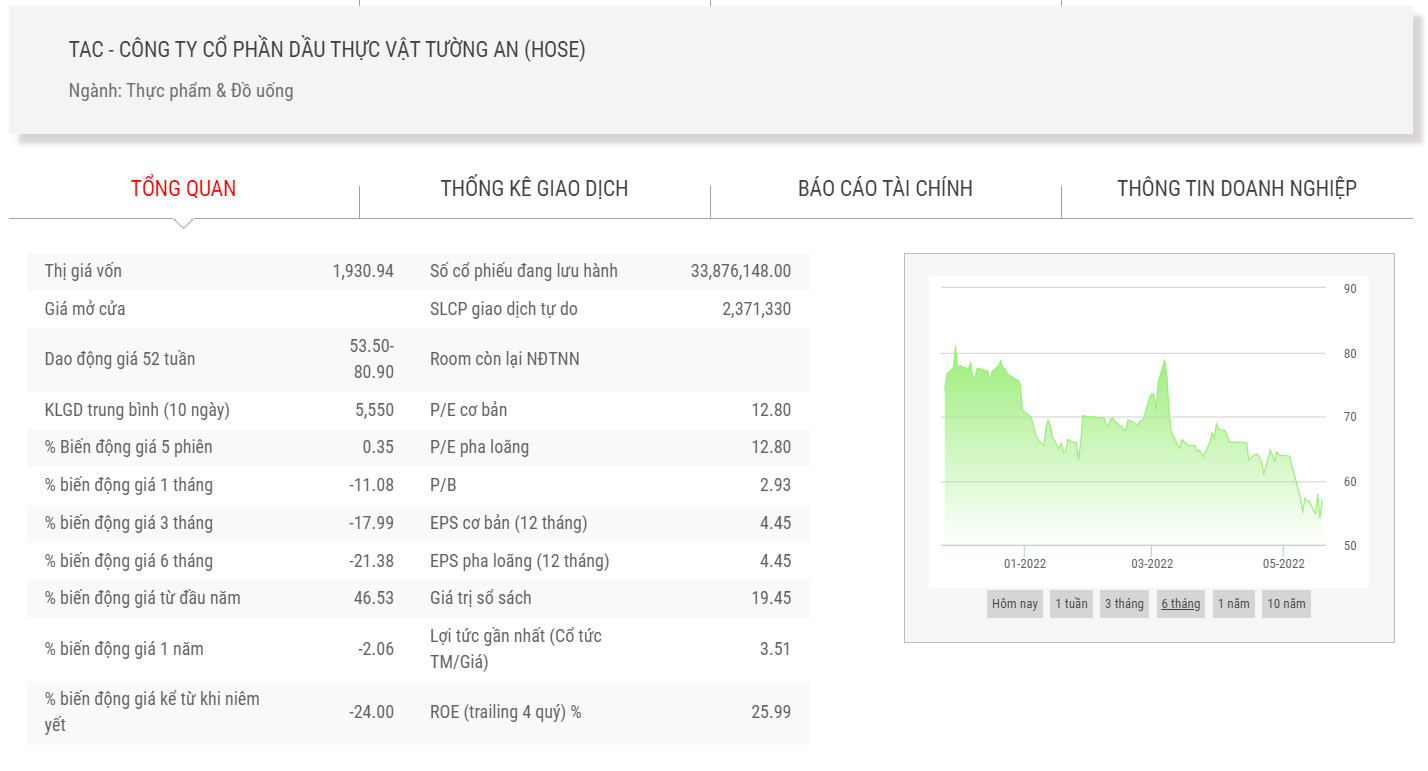This screenshot has width=1428, height=771.
Task: Click the 52-week range value 53.50-80.90
Action: pos(372,359)
